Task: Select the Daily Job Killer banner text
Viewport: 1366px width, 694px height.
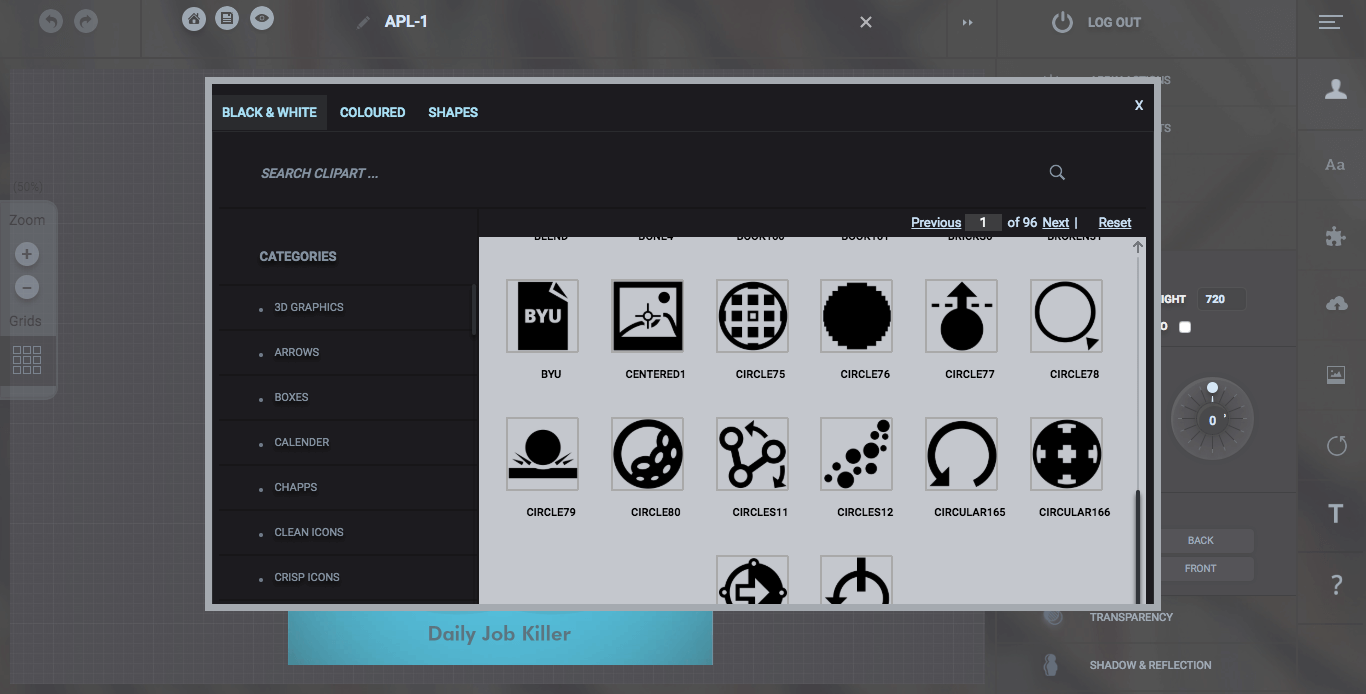Action: point(499,633)
